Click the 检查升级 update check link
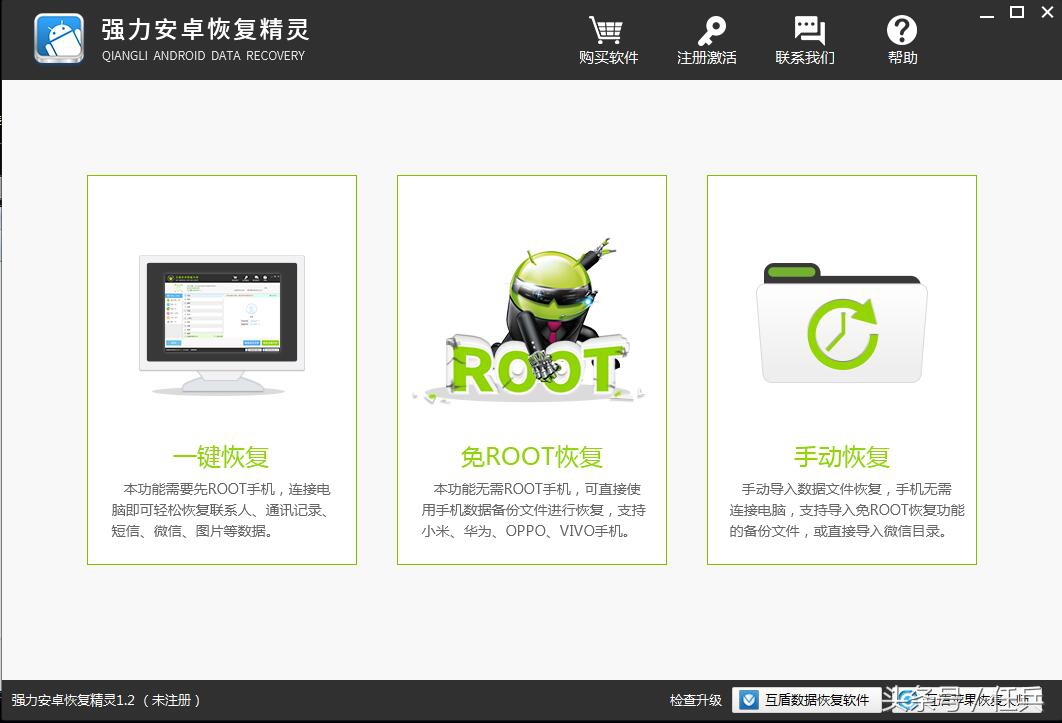1062x723 pixels. [x=699, y=701]
